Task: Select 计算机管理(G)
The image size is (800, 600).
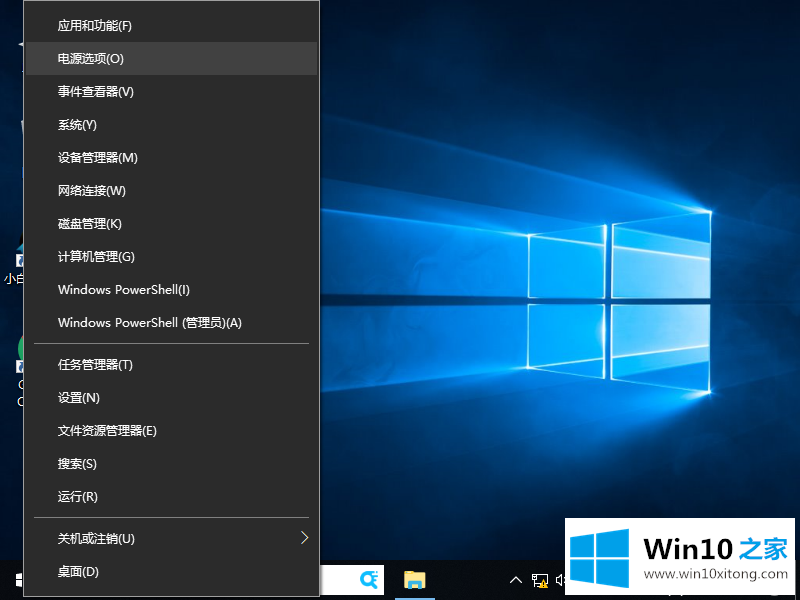Action: 171,257
